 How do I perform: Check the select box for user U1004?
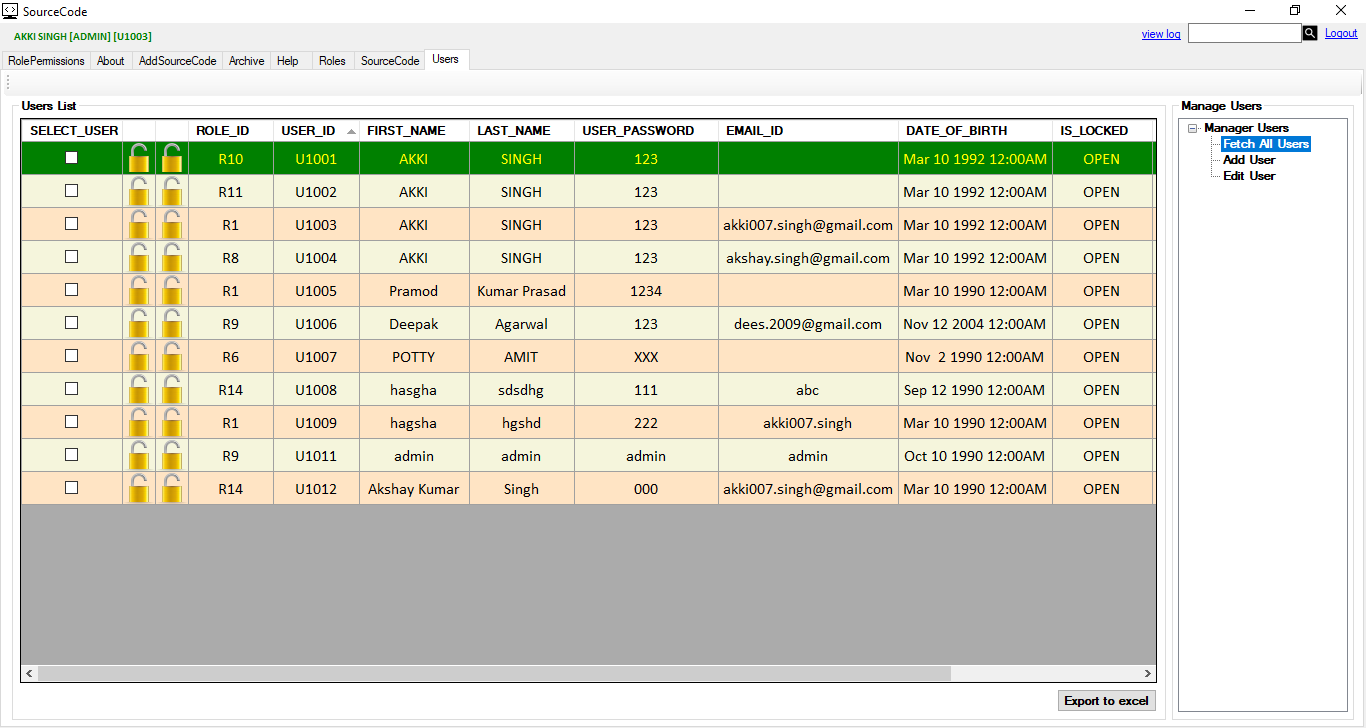pyautogui.click(x=71, y=256)
